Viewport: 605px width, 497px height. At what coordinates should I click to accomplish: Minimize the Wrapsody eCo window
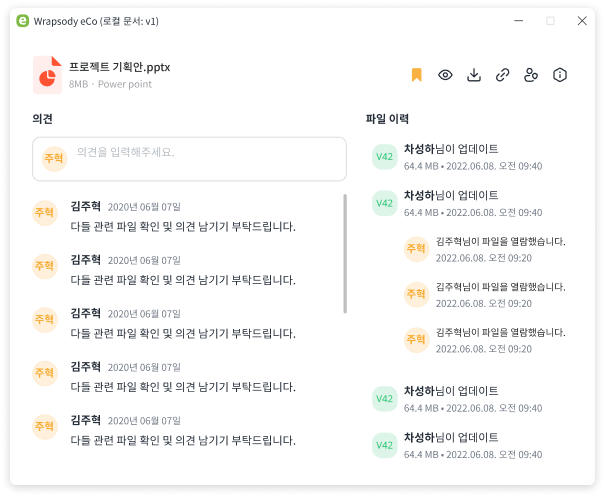tap(519, 20)
